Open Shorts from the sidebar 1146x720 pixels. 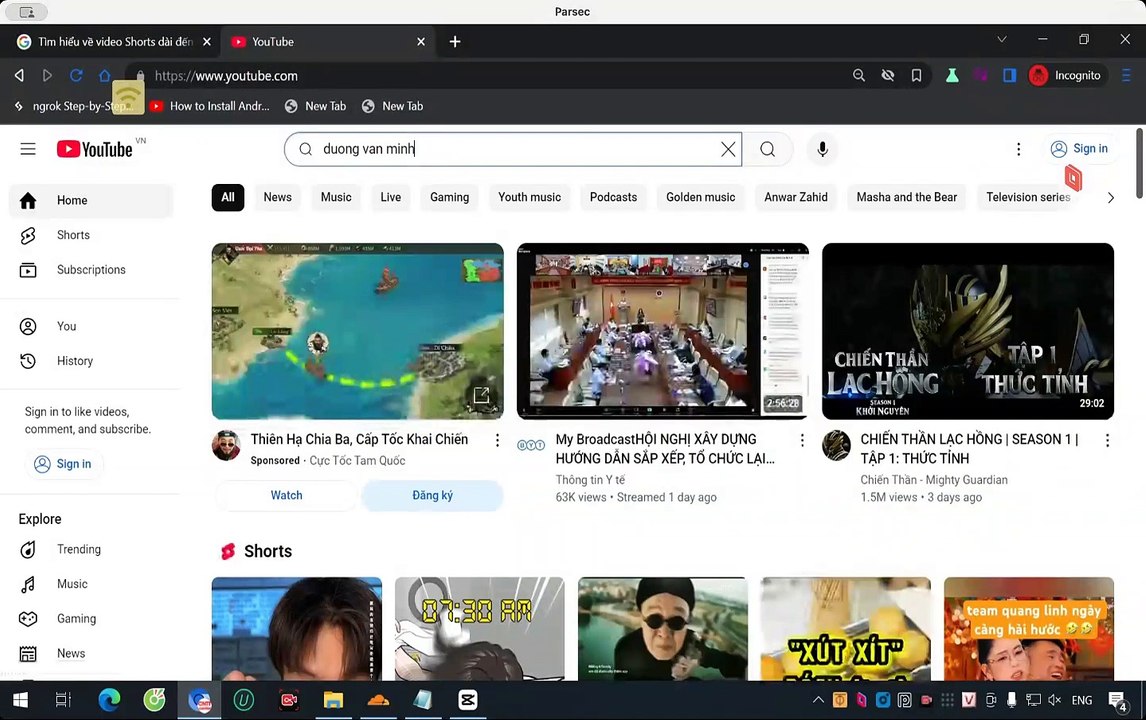pos(91,235)
